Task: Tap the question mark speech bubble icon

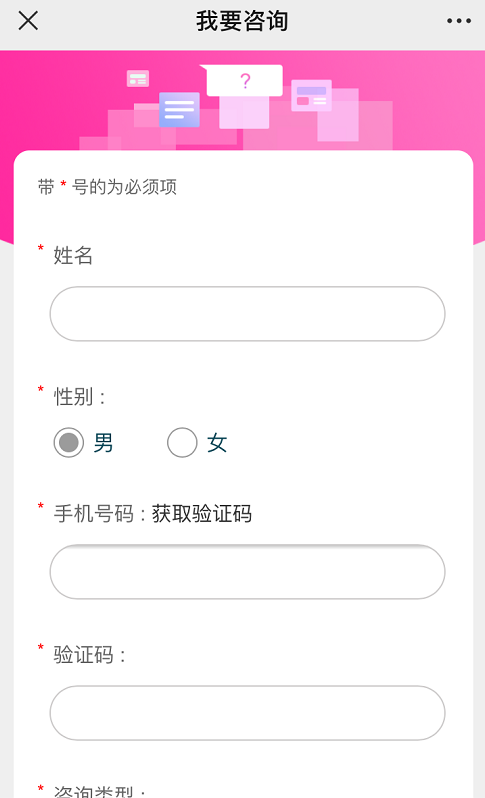Action: click(242, 80)
